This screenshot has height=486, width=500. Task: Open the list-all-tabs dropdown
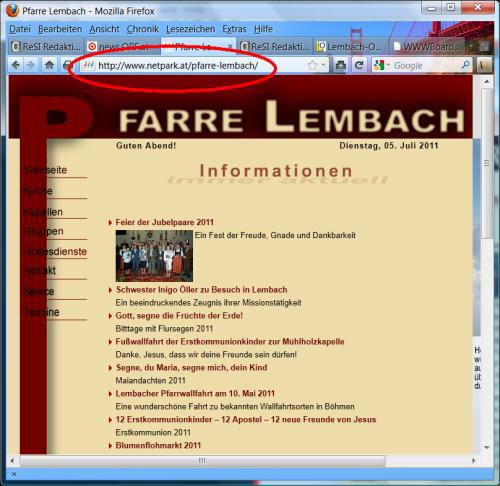484,46
